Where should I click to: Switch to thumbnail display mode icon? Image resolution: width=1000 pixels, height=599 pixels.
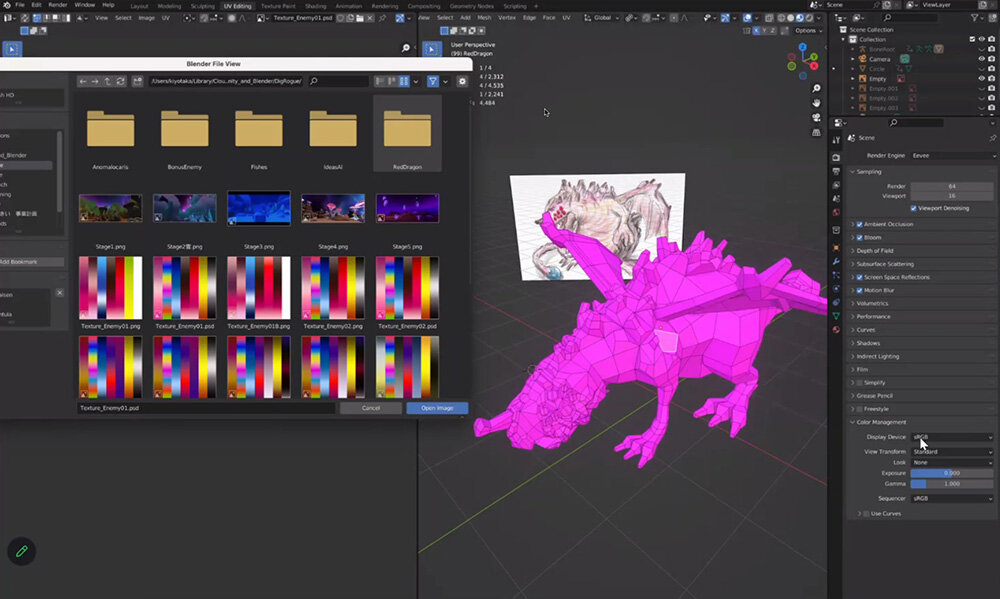[405, 81]
